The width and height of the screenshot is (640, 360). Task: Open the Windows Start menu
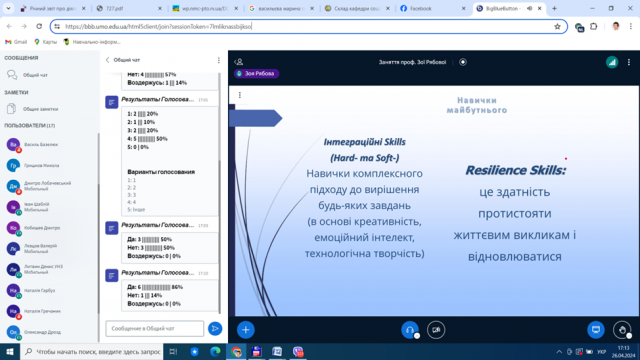coord(10,351)
